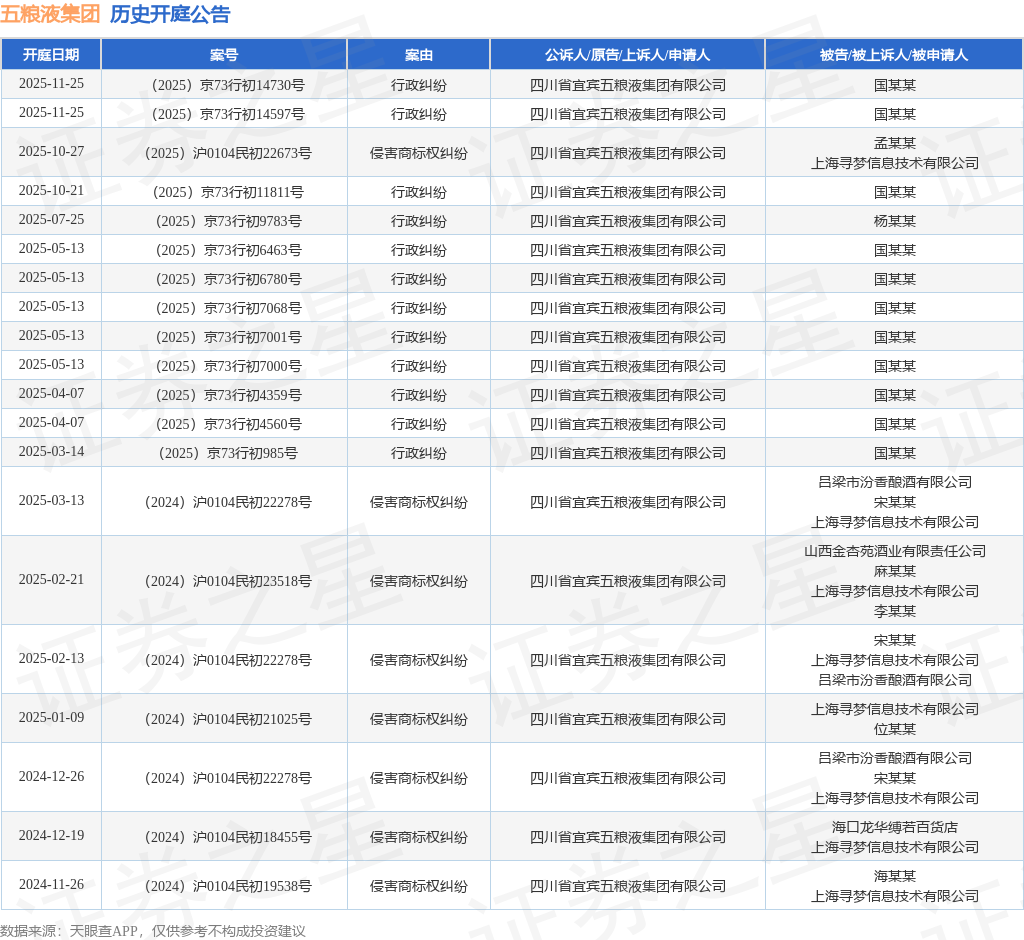This screenshot has width=1024, height=940.
Task: Click case number (2025)京73行初14597号
Action: coord(224,114)
